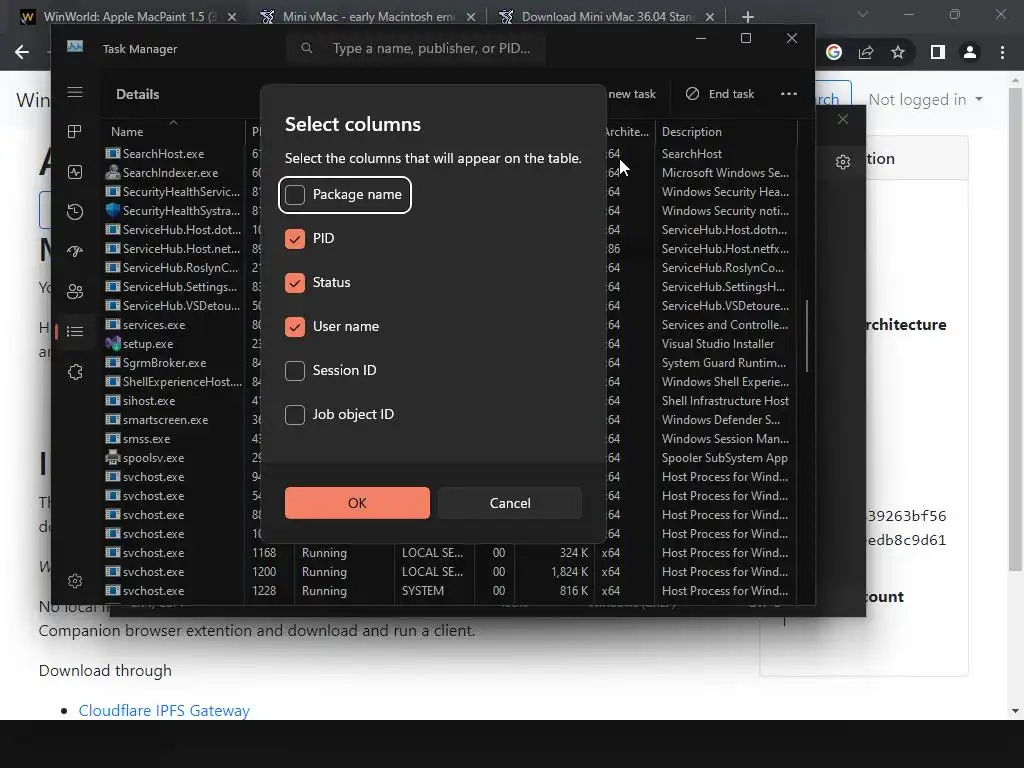Click gear icon in background dark window
This screenshot has width=1024, height=768.
coord(843,162)
